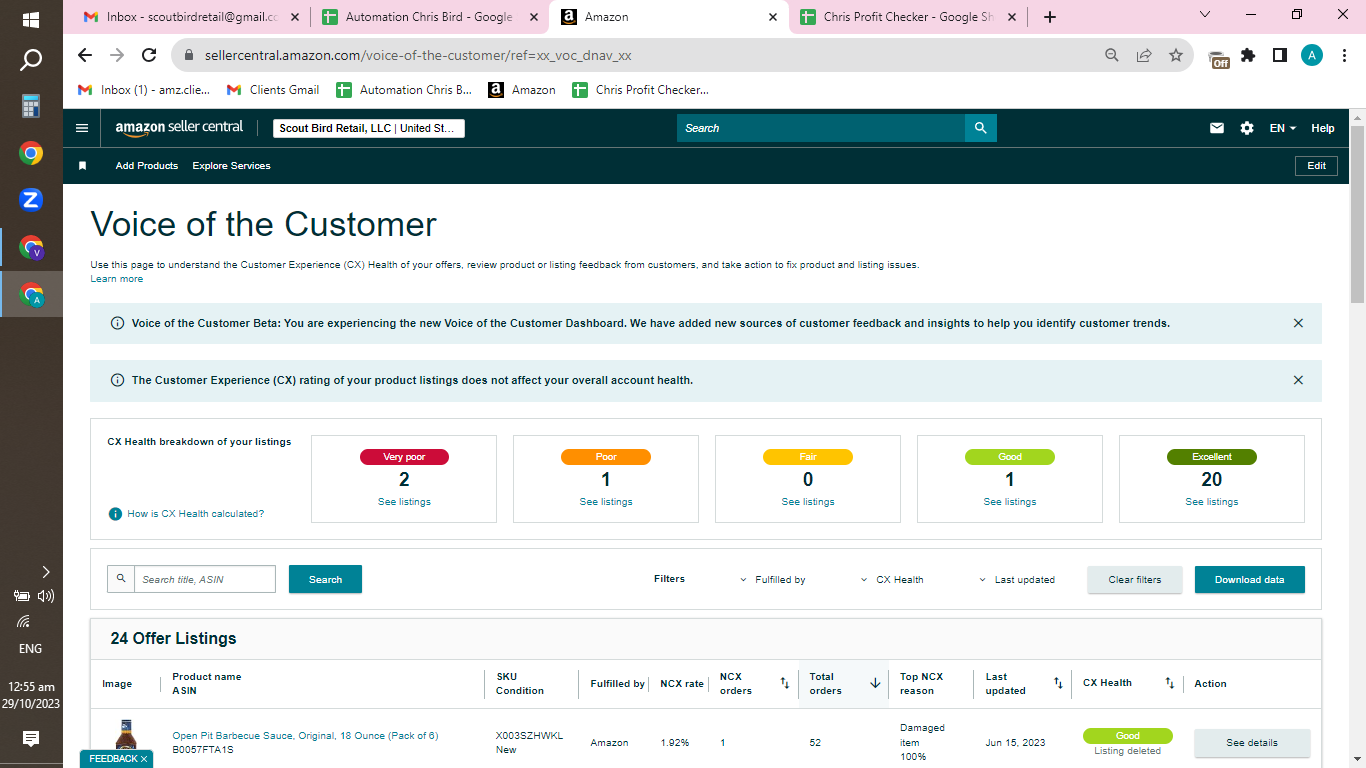See listings under Poor
The width and height of the screenshot is (1366, 768).
click(606, 502)
